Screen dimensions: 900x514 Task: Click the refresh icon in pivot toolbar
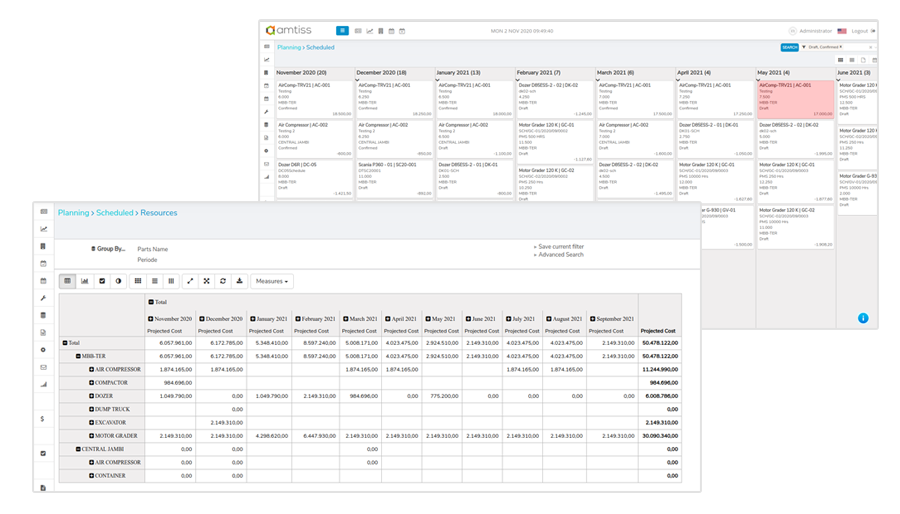pos(223,281)
